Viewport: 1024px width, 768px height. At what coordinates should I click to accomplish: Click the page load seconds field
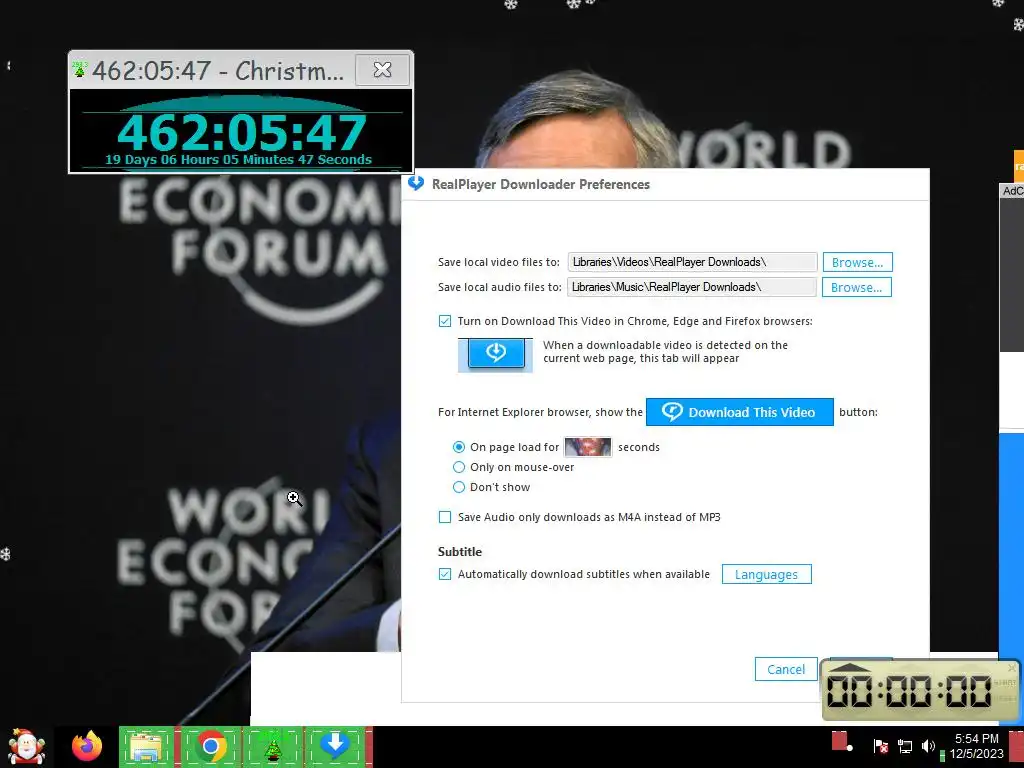coord(588,447)
